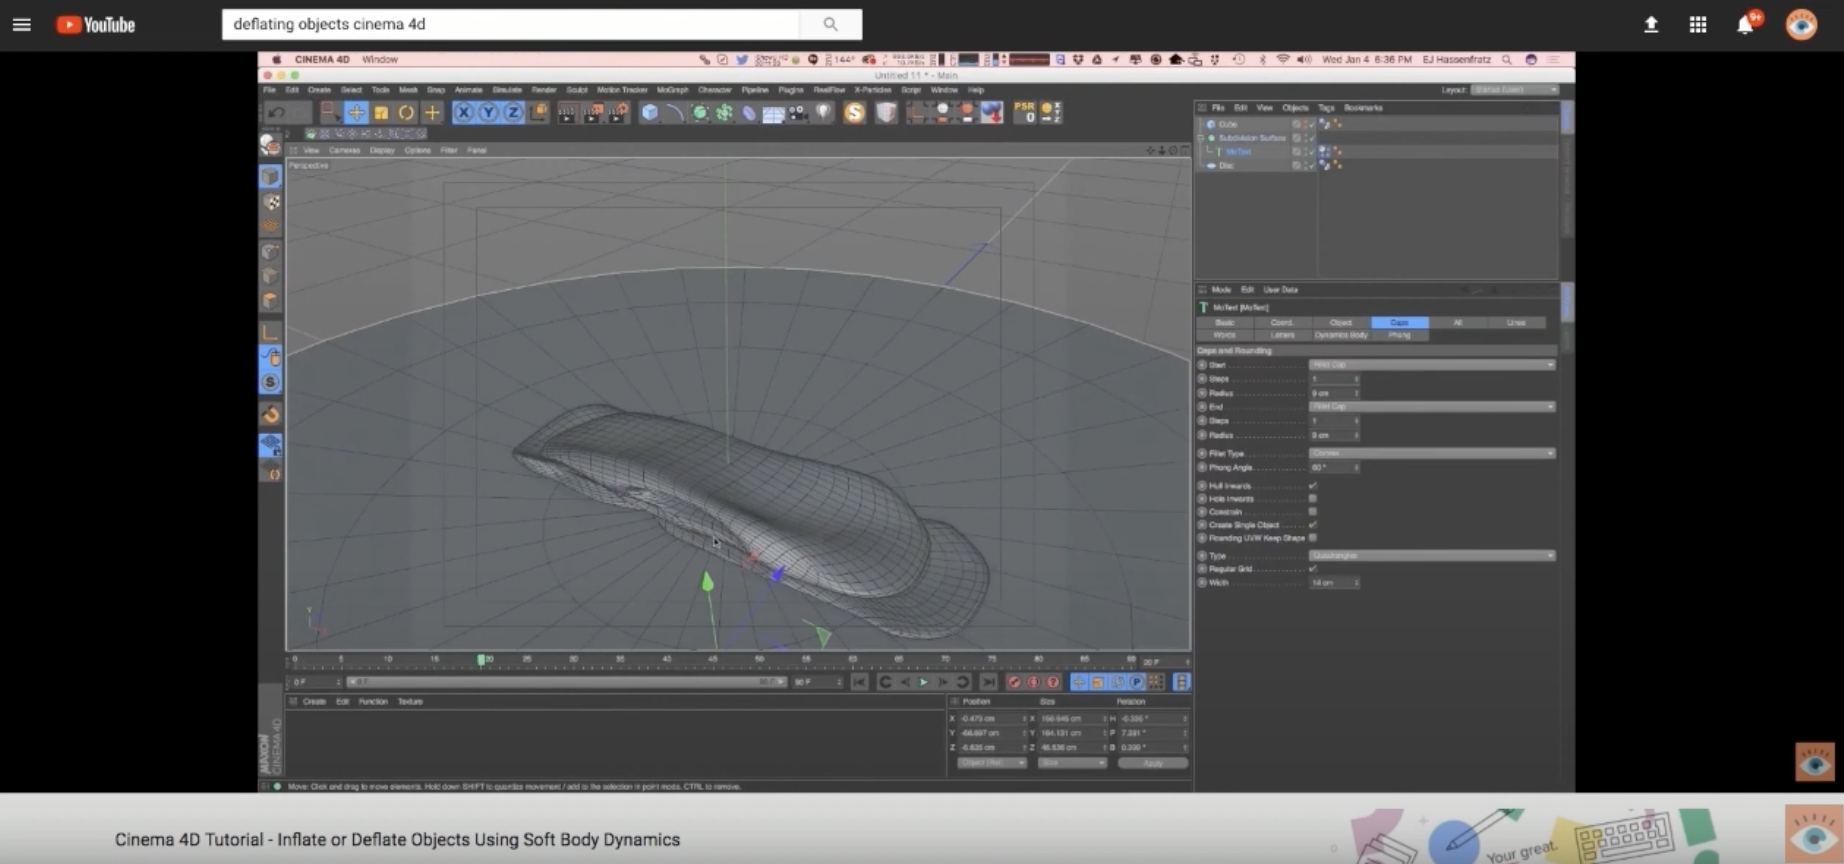Click the Apply button in coordinates panel
Viewport: 1844px width, 864px height.
(1153, 763)
